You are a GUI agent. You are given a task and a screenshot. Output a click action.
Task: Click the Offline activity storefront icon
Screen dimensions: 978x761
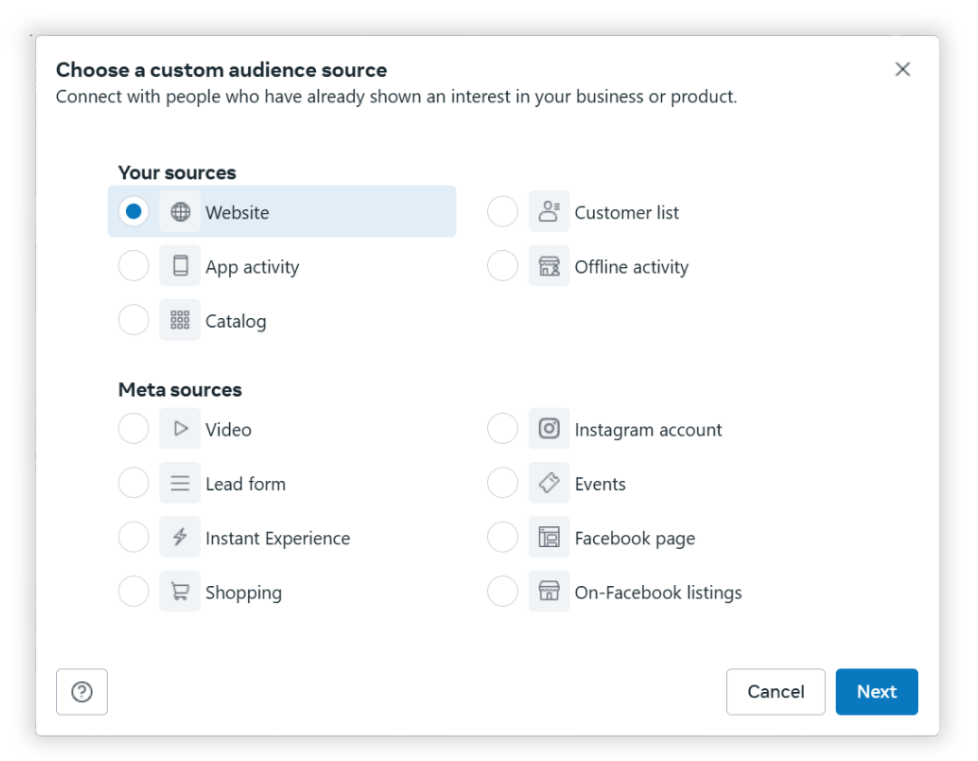click(549, 266)
